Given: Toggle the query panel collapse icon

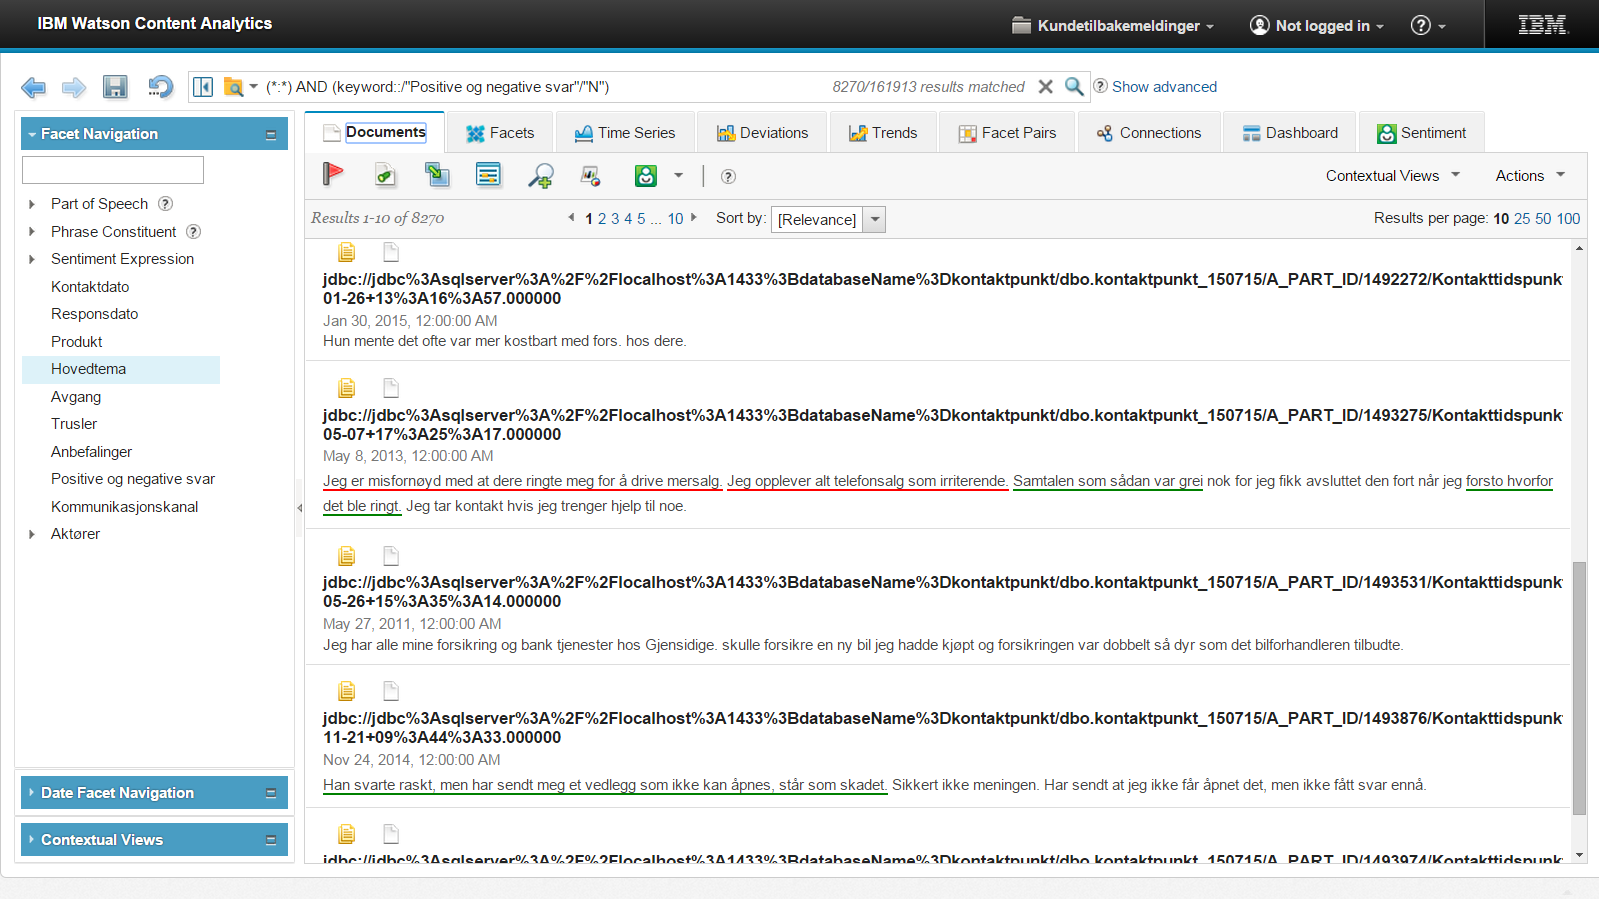Looking at the screenshot, I should pos(203,87).
